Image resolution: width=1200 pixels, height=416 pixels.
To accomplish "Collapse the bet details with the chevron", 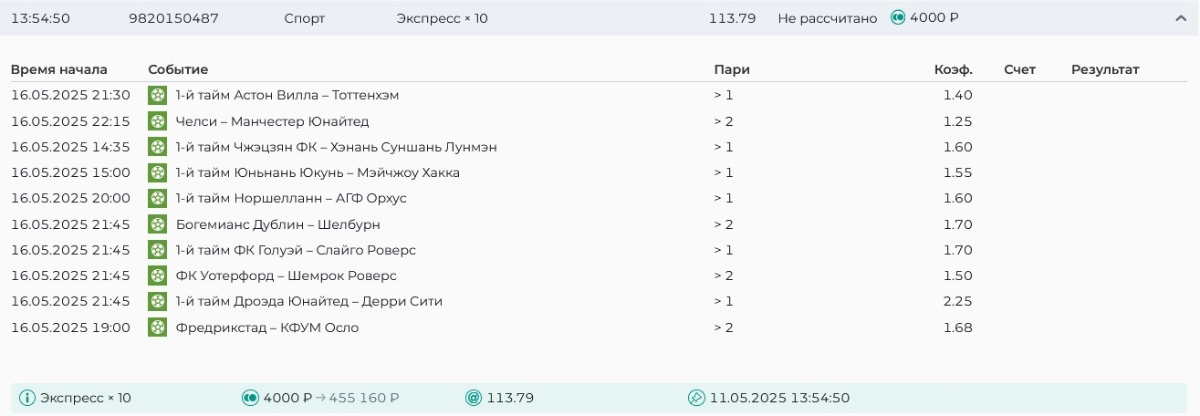I will (x=1180, y=18).
